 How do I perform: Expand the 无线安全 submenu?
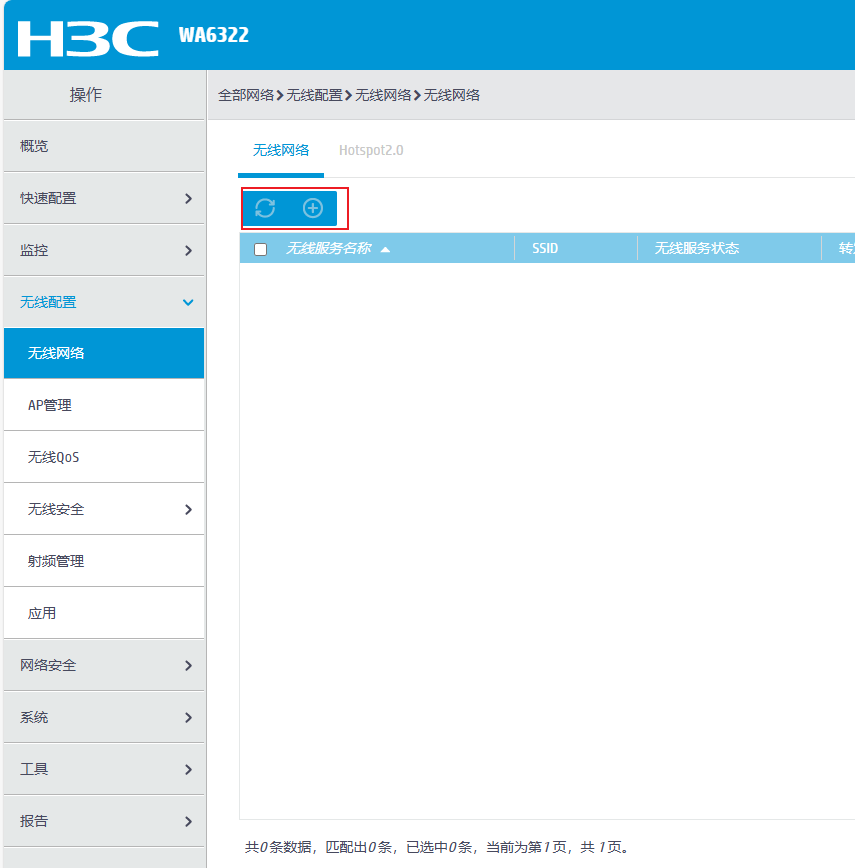pyautogui.click(x=104, y=508)
